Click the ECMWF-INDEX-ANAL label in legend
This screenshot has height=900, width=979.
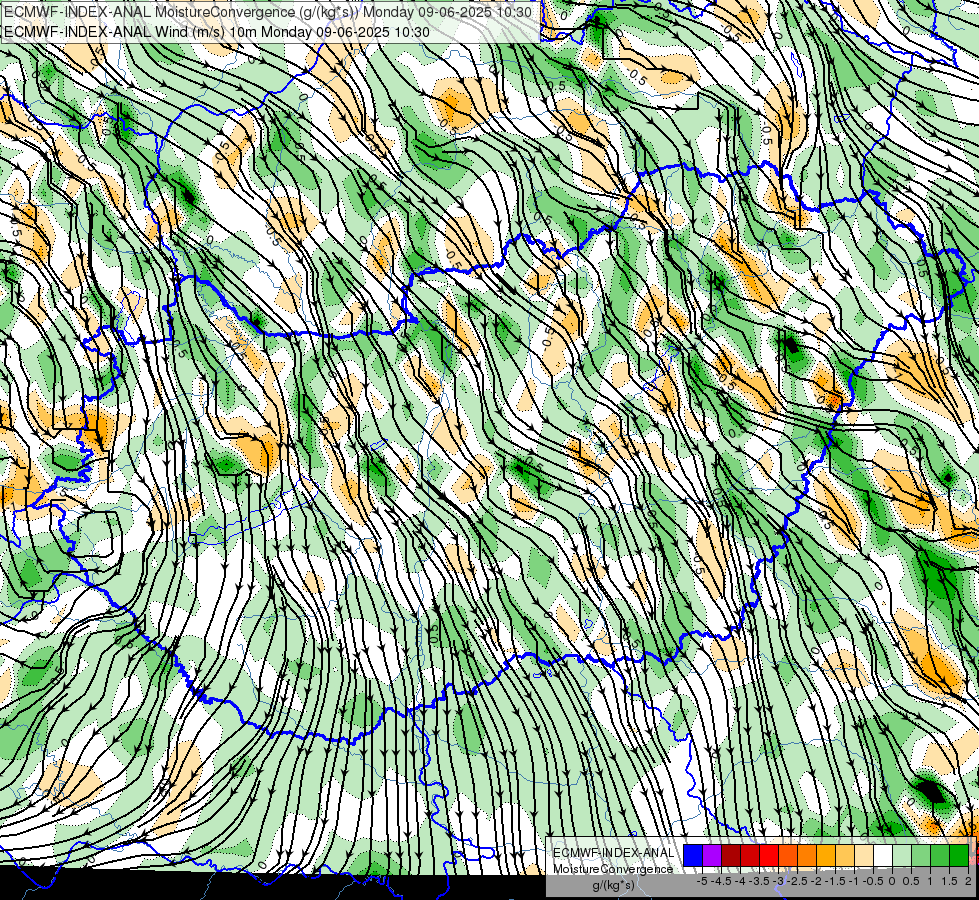click(x=613, y=853)
